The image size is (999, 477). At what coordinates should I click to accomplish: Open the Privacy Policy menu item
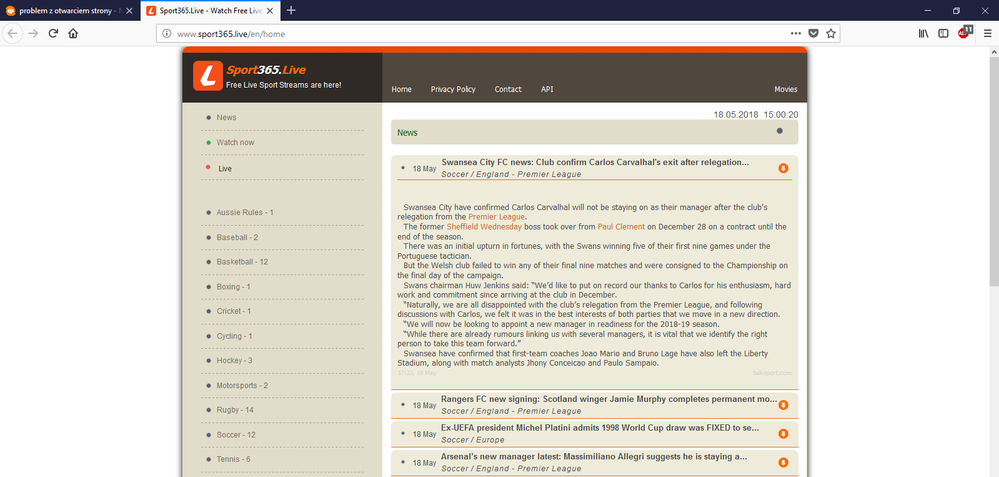(x=453, y=89)
